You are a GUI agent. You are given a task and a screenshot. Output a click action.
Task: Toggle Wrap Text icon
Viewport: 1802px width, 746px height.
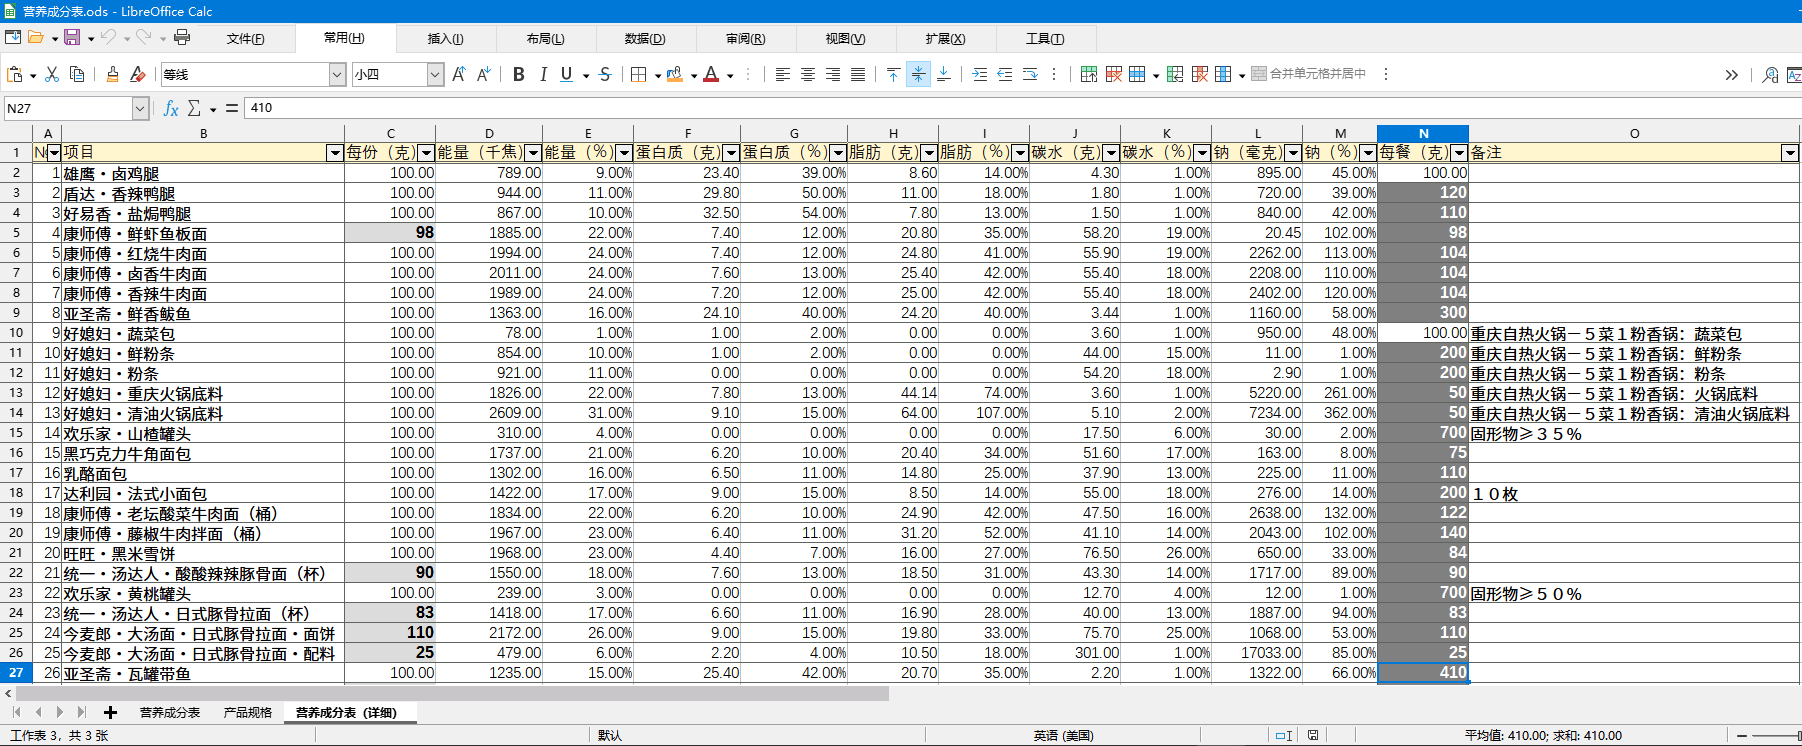click(x=1030, y=74)
